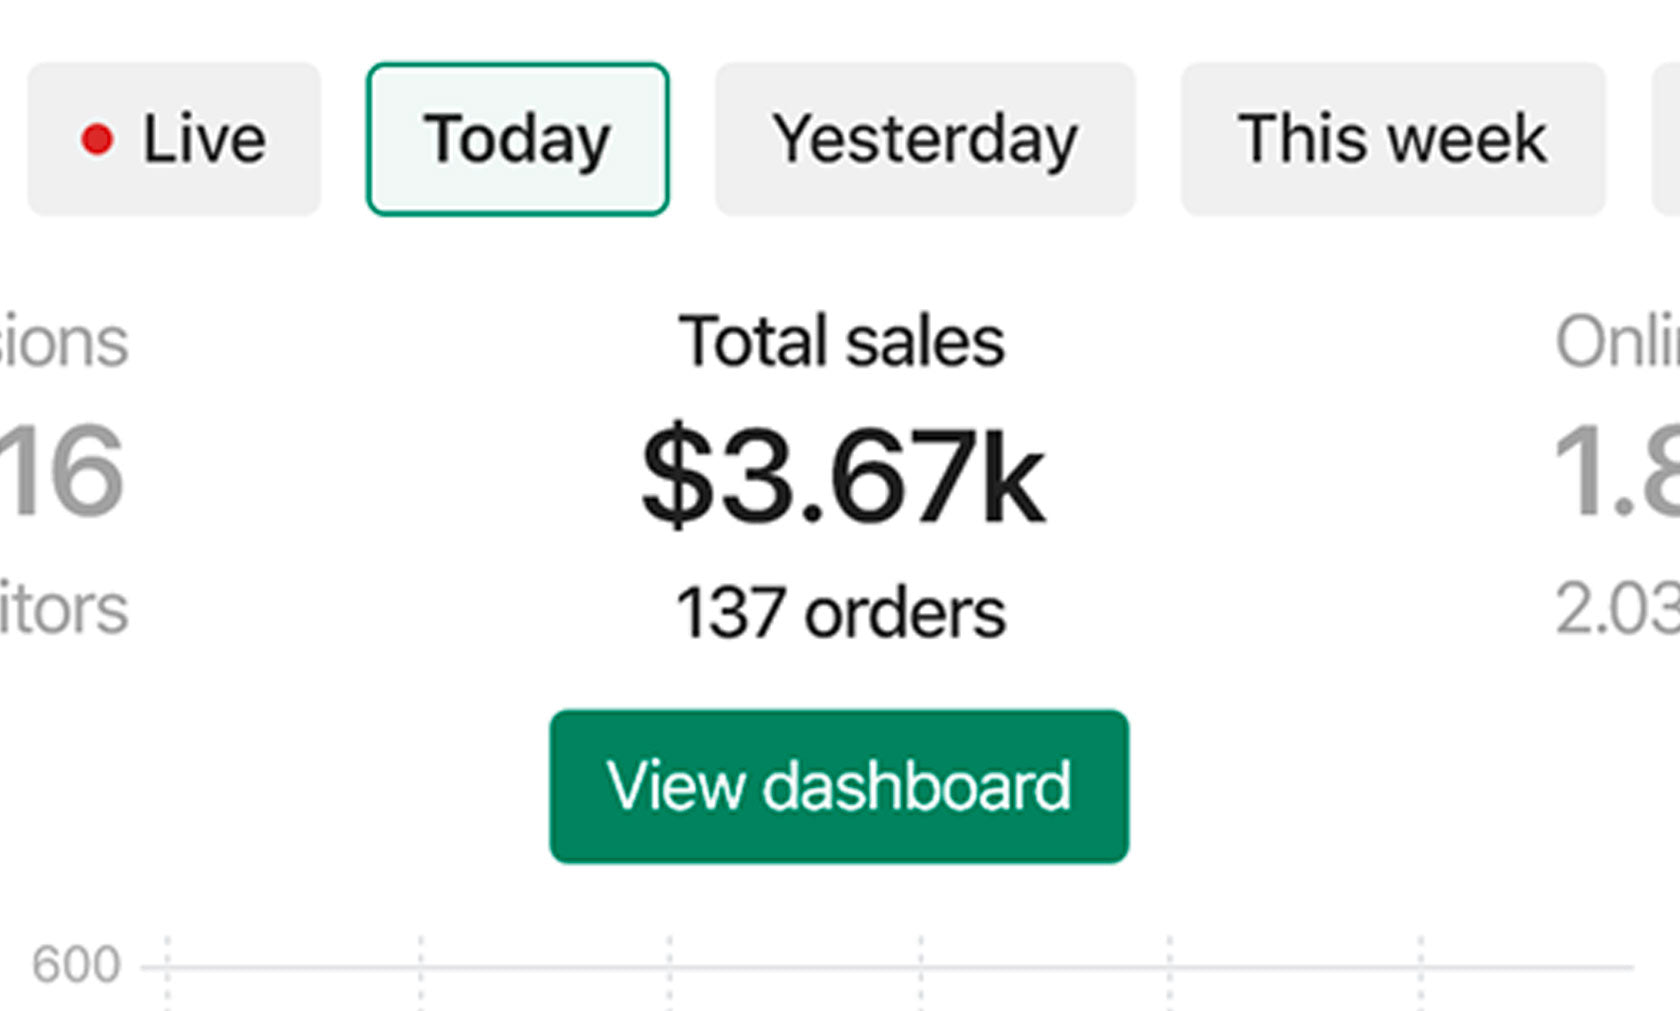Open the View dashboard button
This screenshot has height=1011, width=1680.
tap(839, 786)
